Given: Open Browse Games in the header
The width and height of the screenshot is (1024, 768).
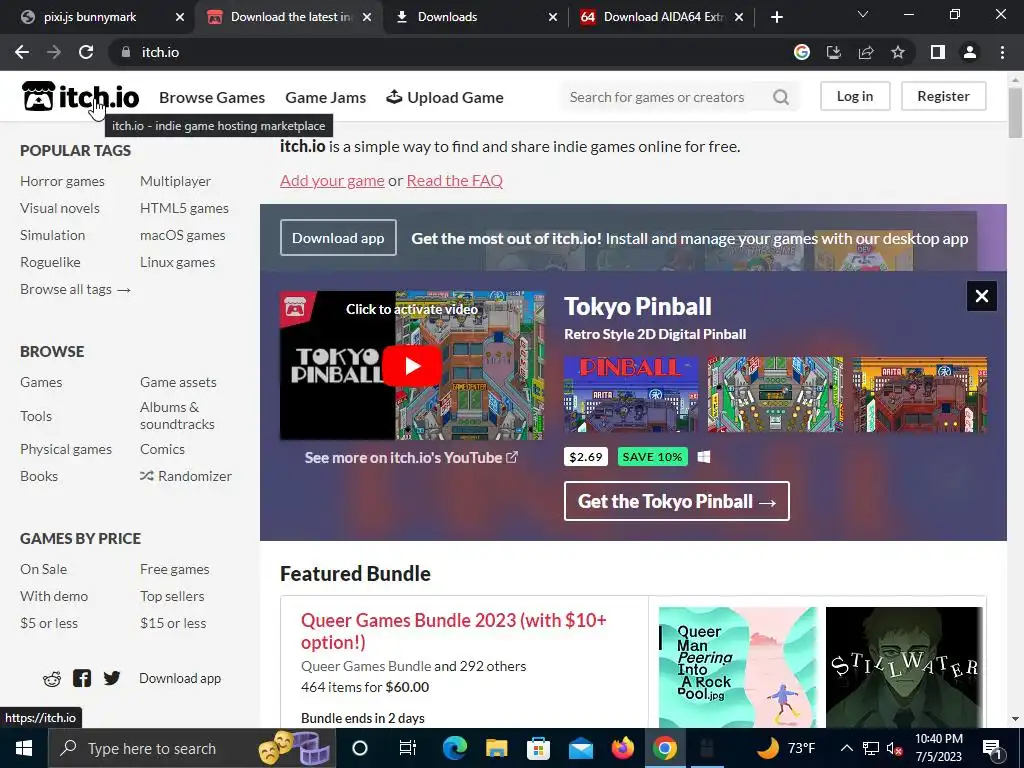Looking at the screenshot, I should point(212,97).
